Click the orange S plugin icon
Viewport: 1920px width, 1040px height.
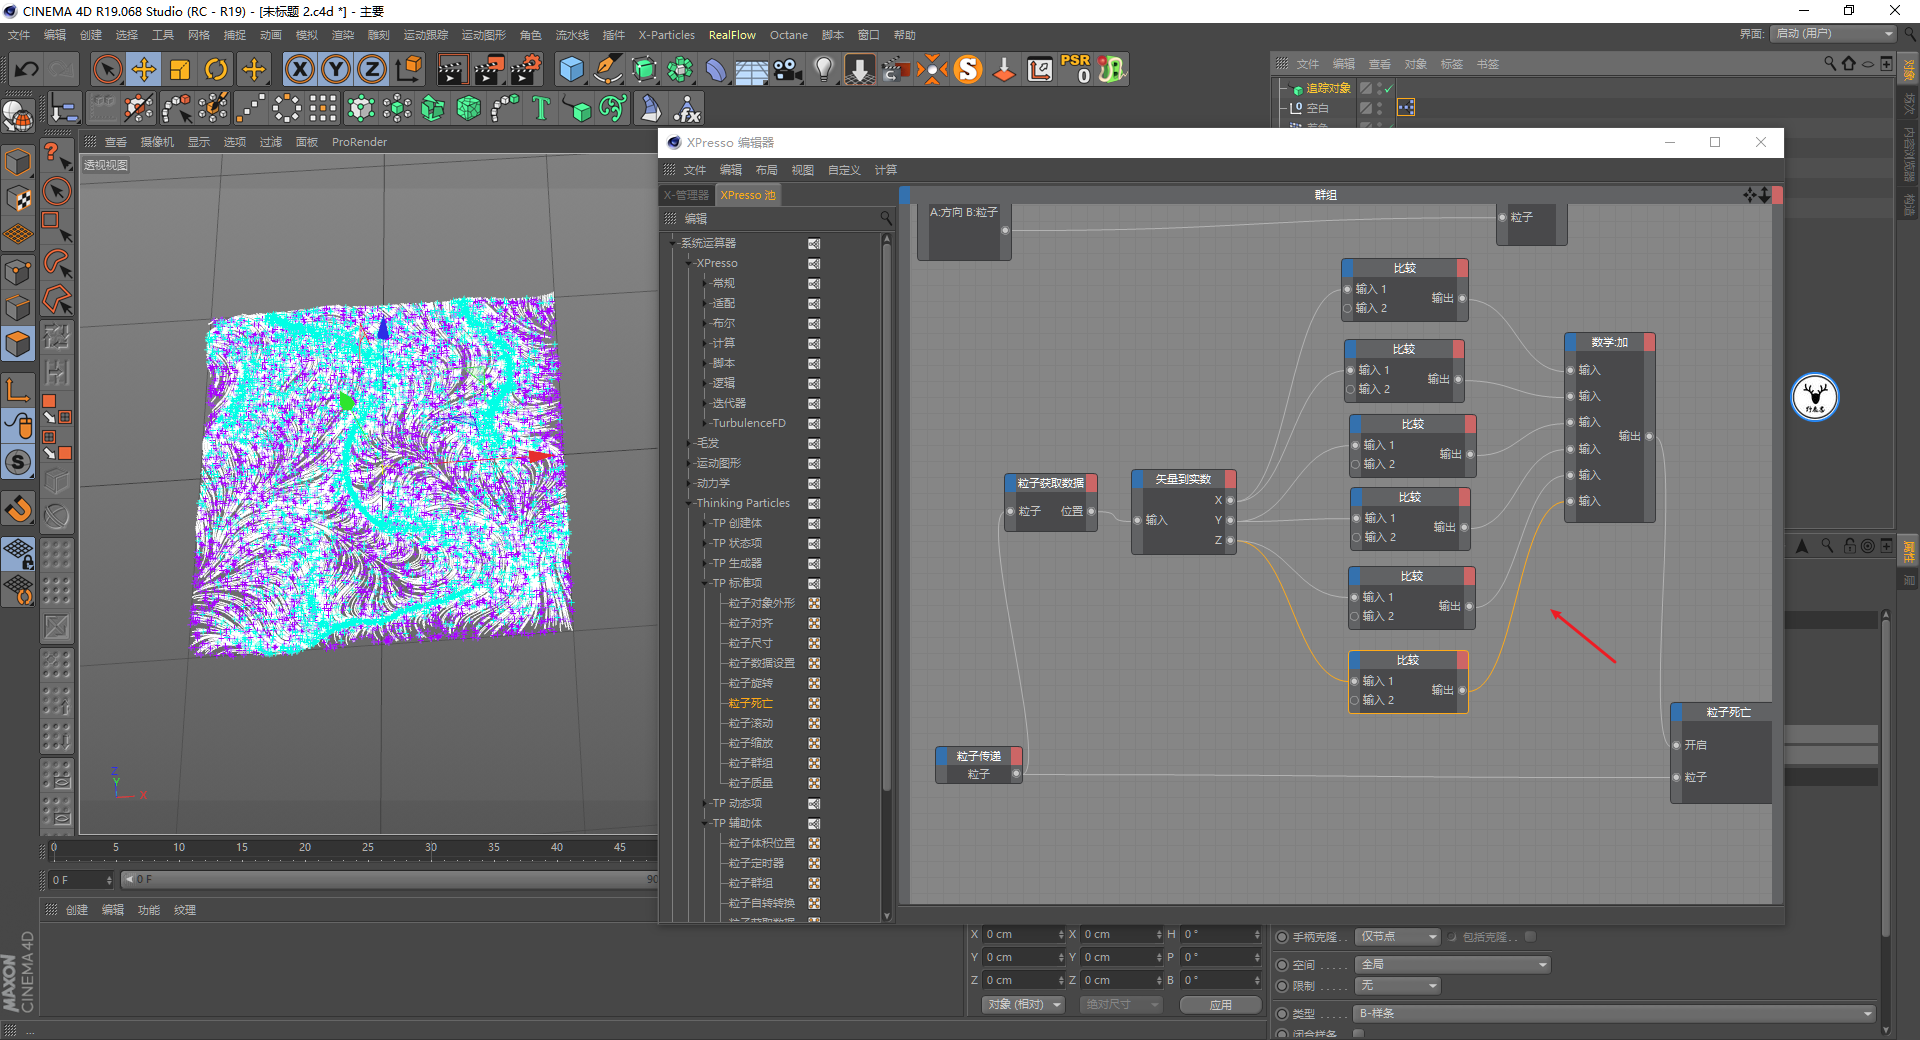click(x=968, y=69)
